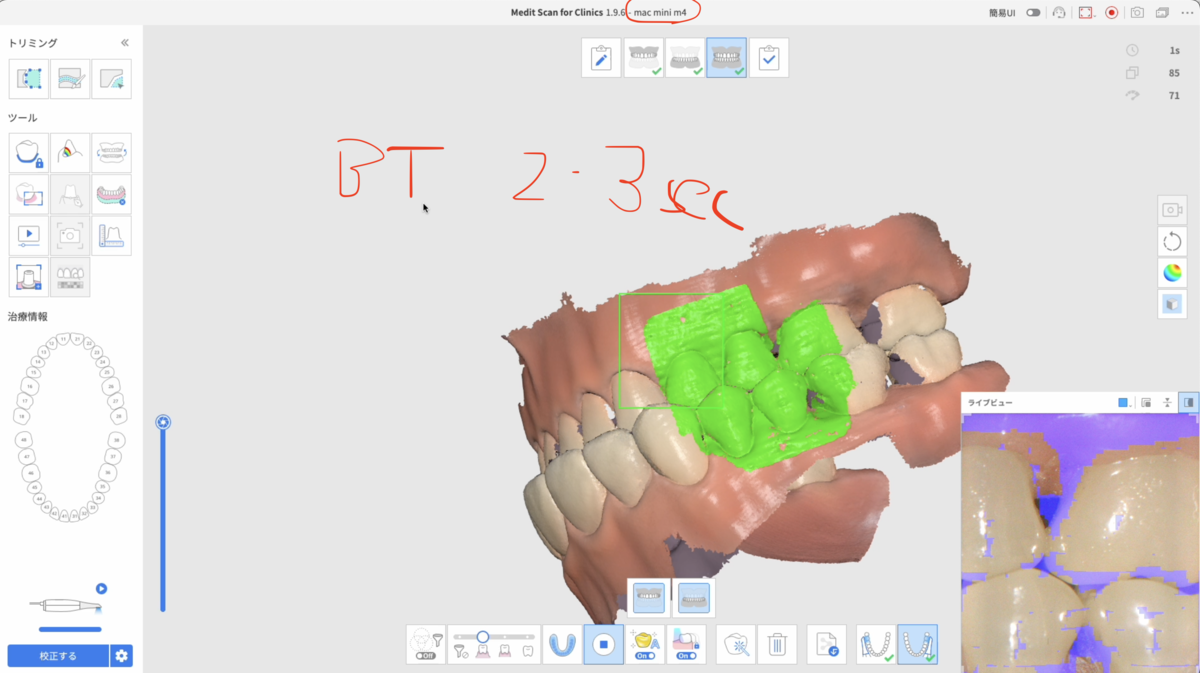The height and width of the screenshot is (673, 1200).
Task: Open the pink and teal denture arch tool
Action: pos(111,194)
